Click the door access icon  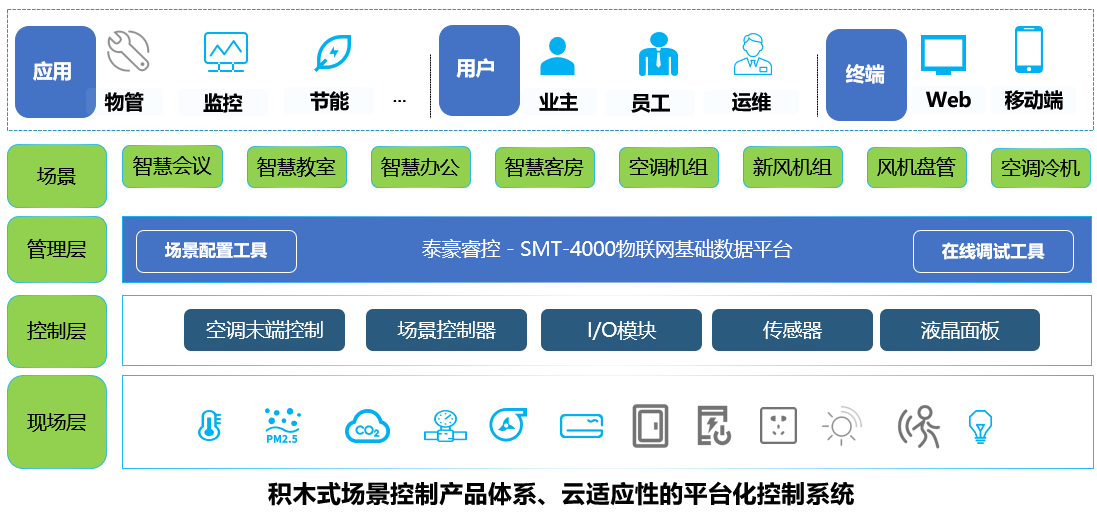(x=650, y=426)
